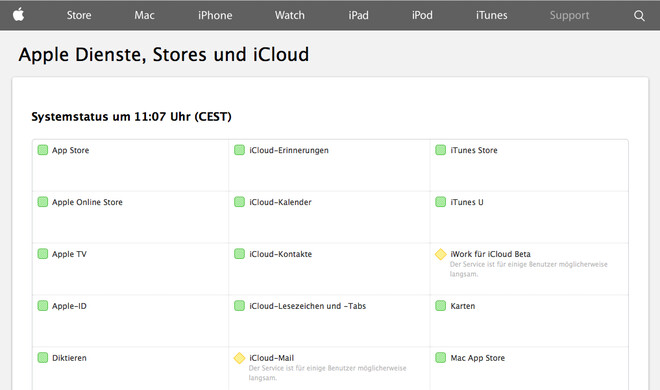The image size is (660, 390).
Task: Click green status icon beside Apple TV
Action: pyautogui.click(x=43, y=254)
